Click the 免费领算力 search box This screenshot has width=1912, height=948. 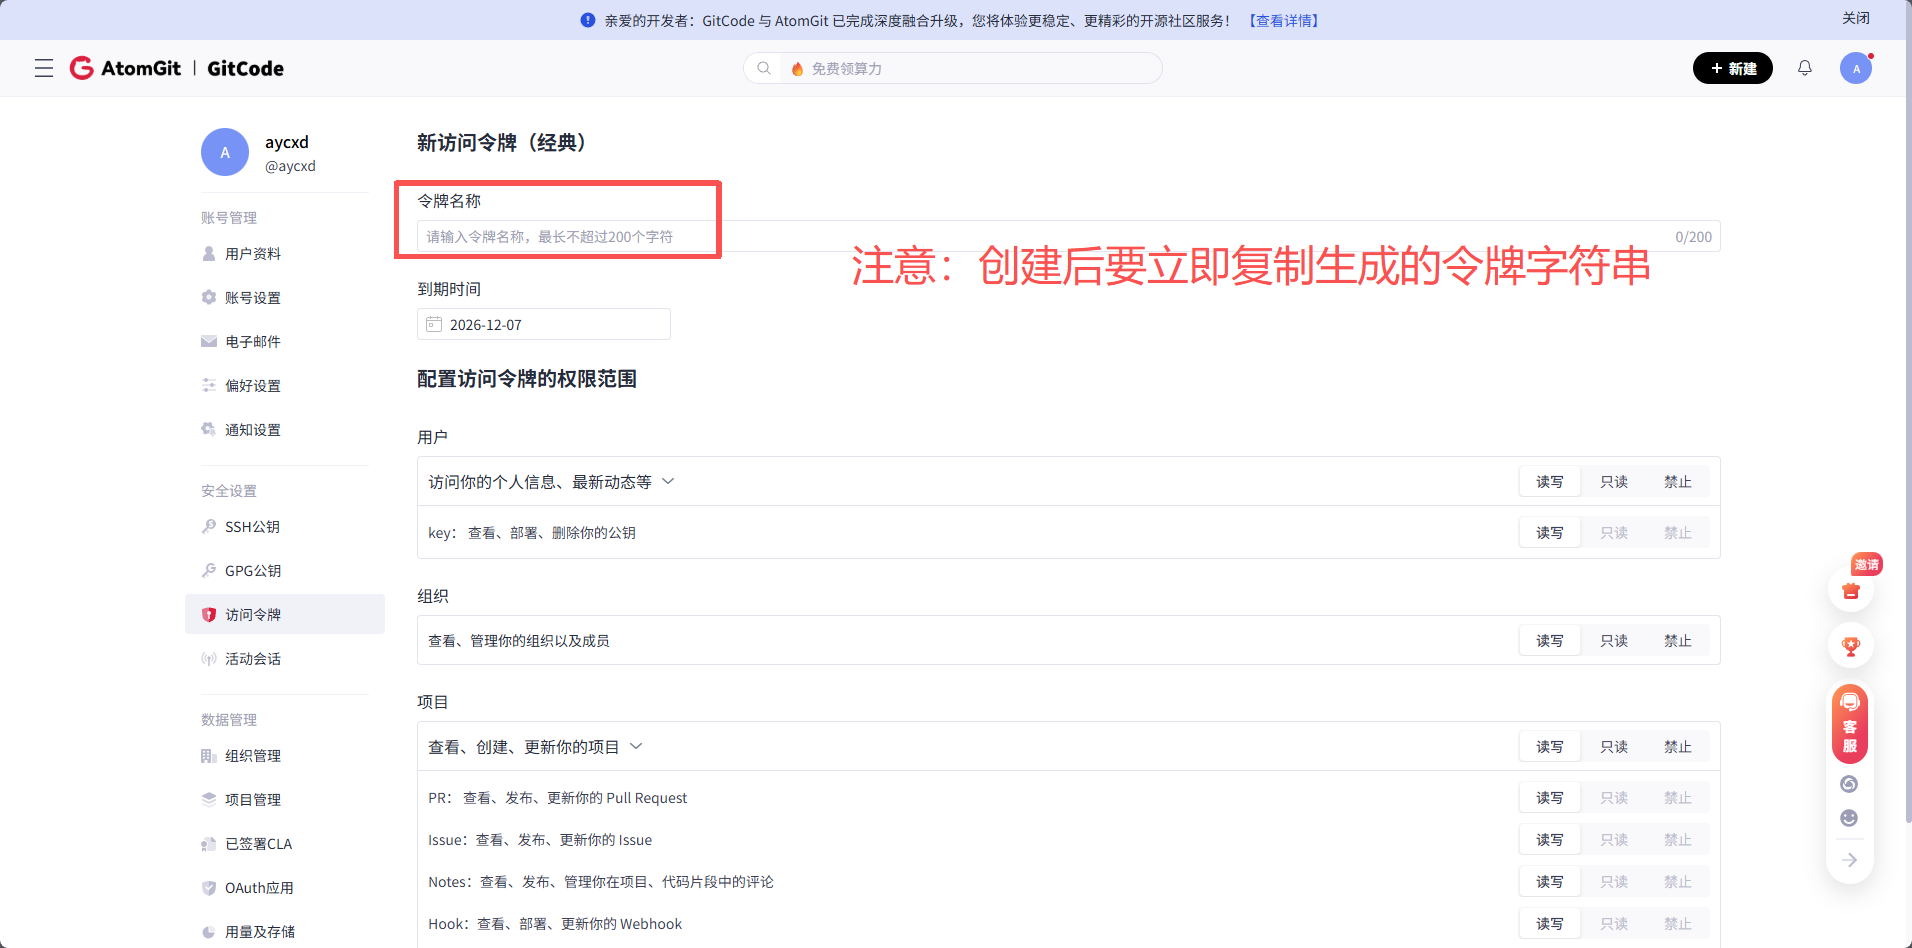pos(952,68)
